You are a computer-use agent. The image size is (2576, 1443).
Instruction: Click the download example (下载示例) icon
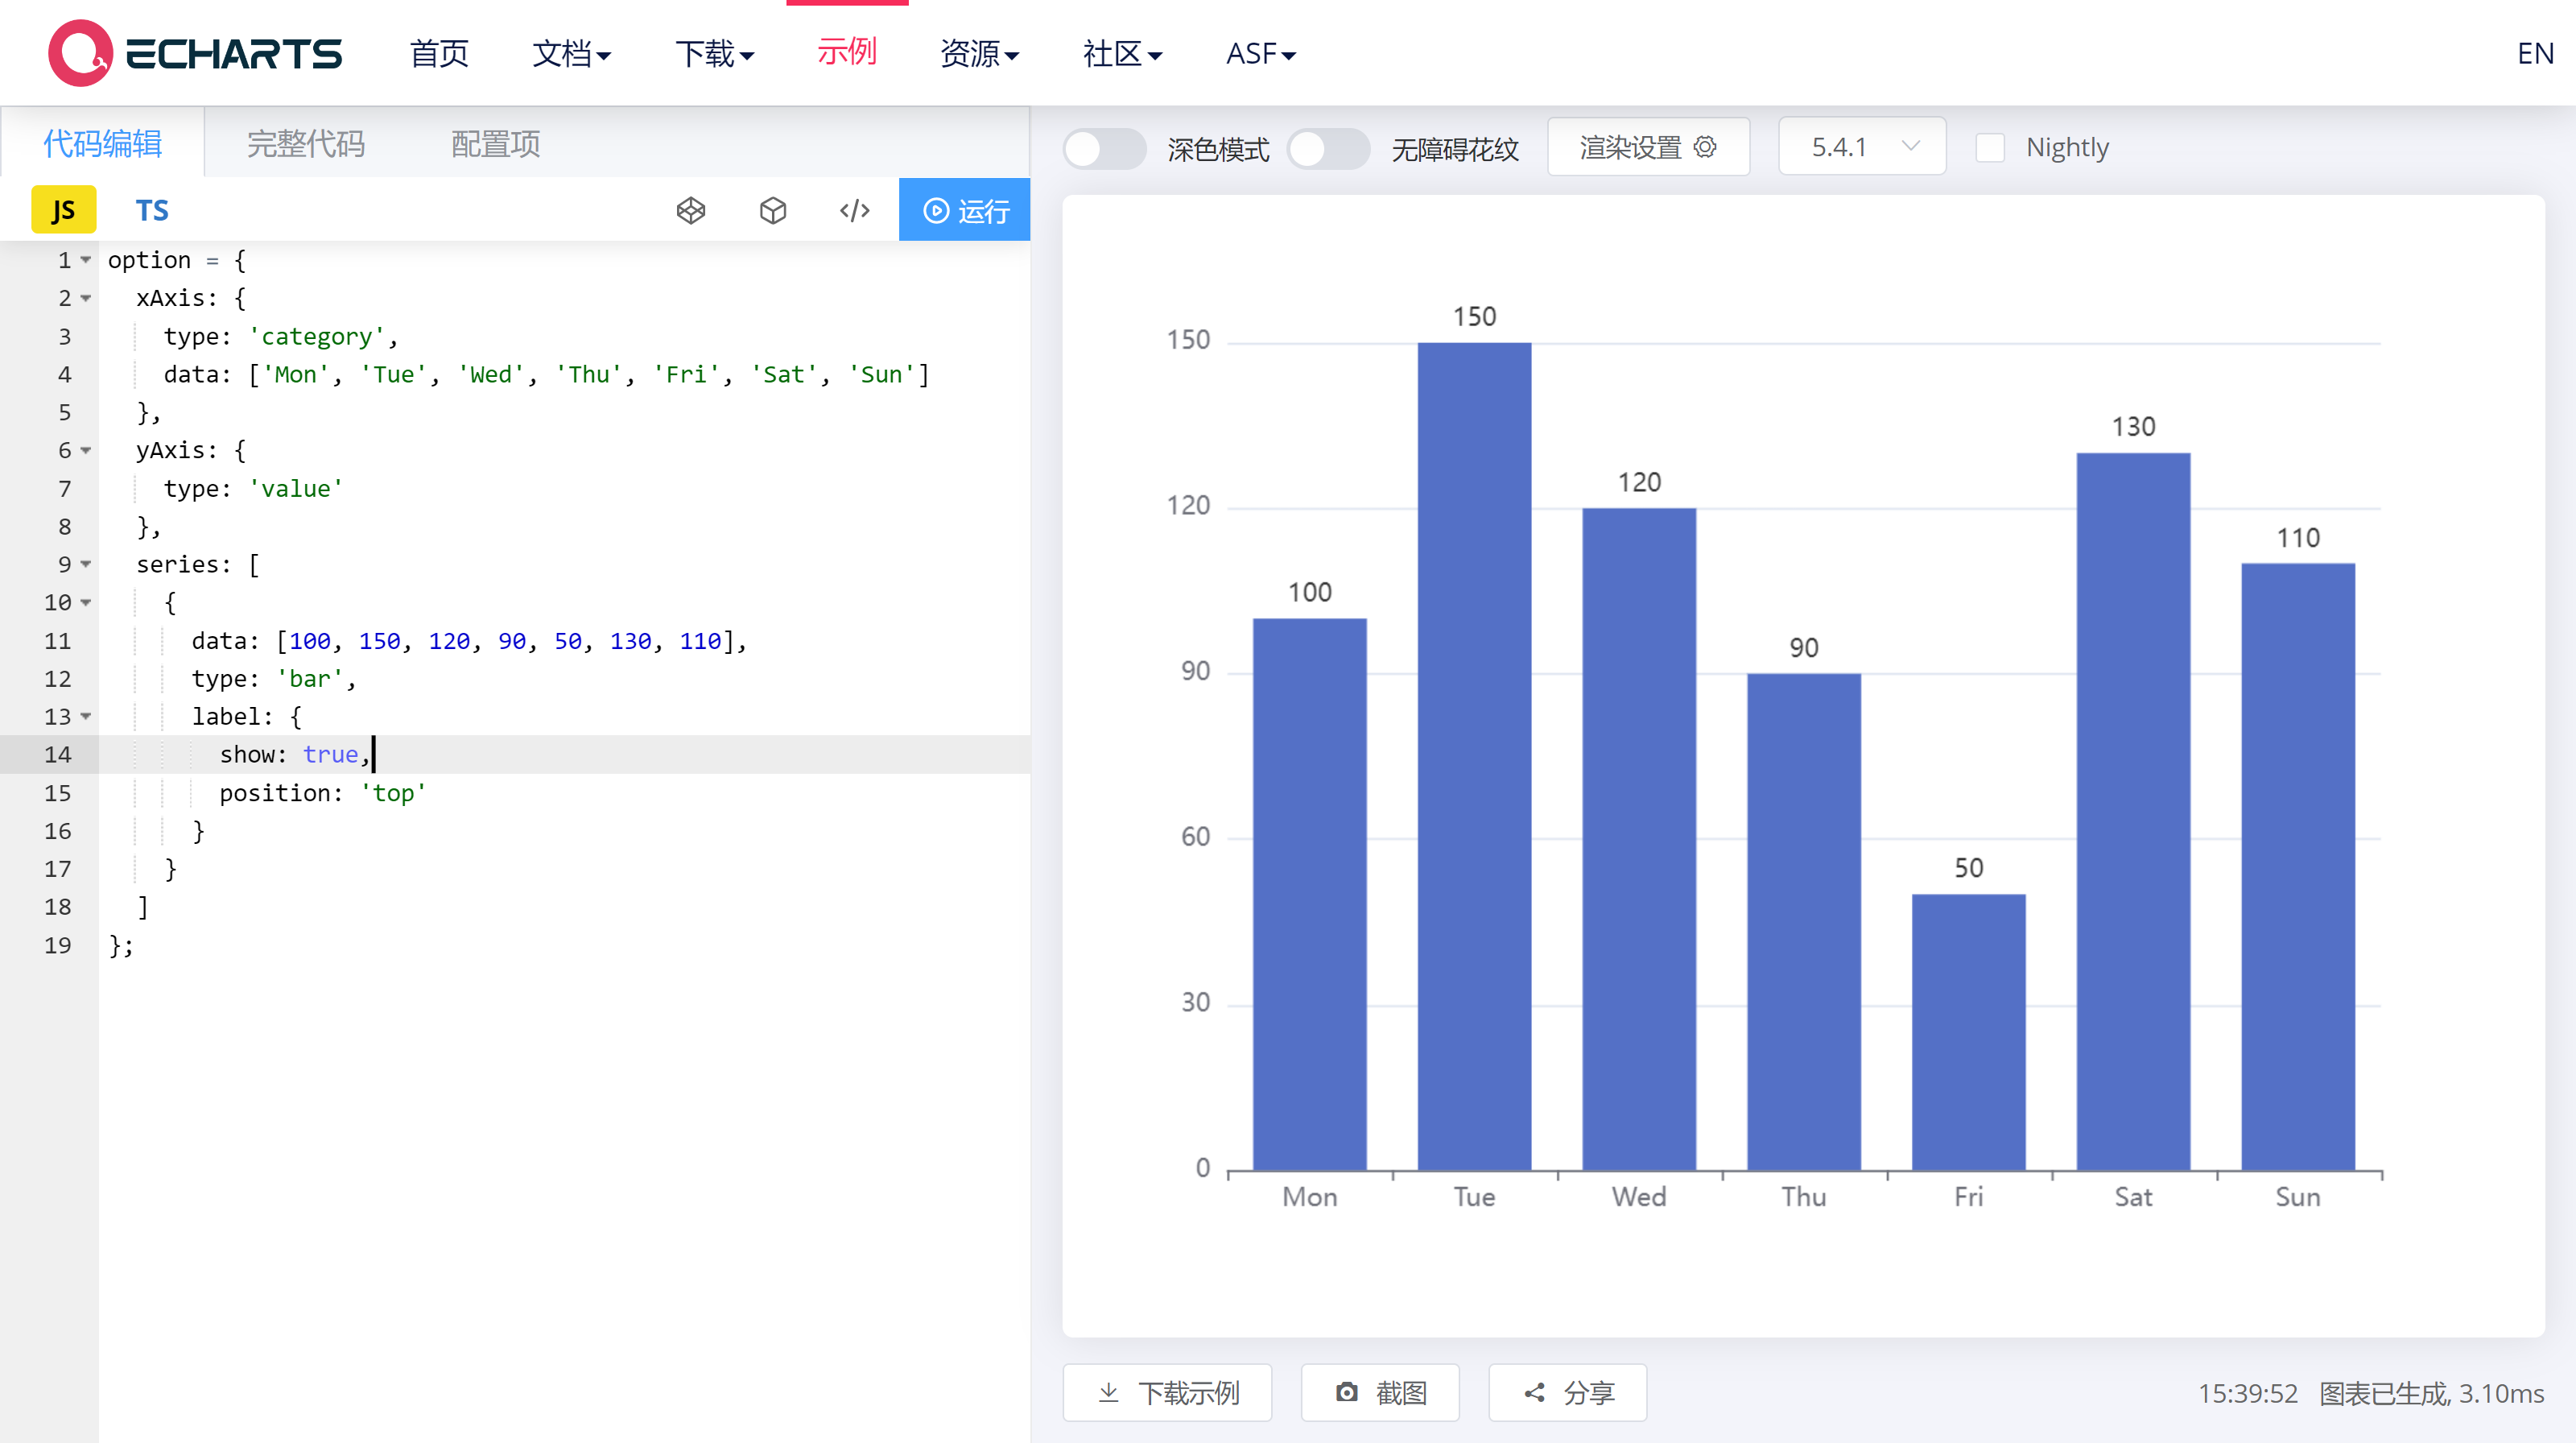1166,1392
